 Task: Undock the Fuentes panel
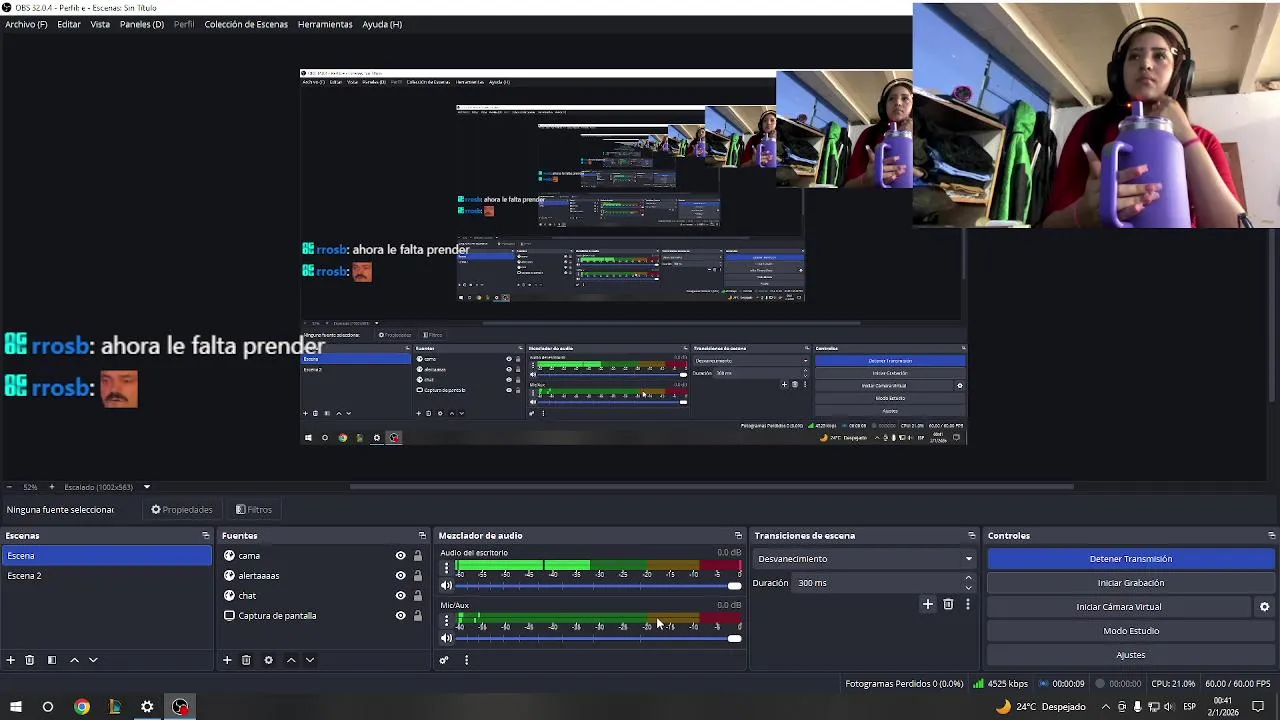point(422,536)
